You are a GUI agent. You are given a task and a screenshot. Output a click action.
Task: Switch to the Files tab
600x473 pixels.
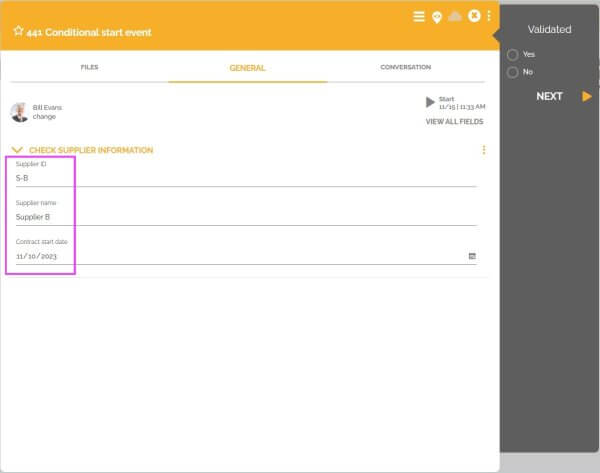pyautogui.click(x=89, y=68)
